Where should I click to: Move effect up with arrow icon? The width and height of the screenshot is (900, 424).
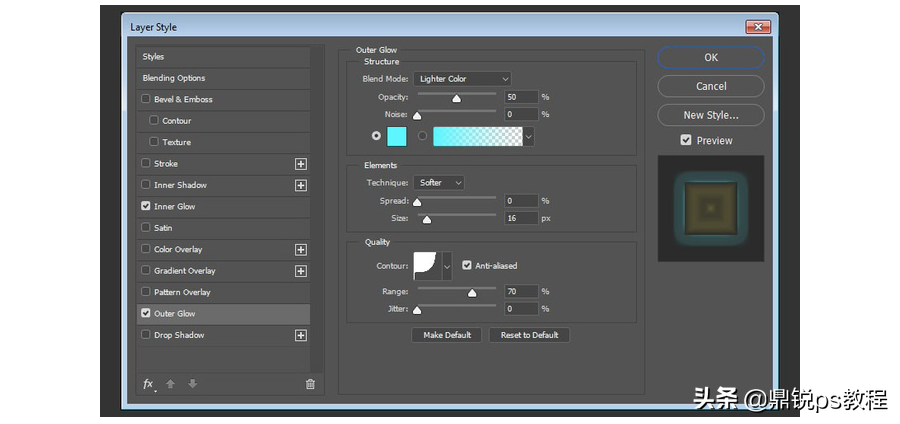pos(170,384)
